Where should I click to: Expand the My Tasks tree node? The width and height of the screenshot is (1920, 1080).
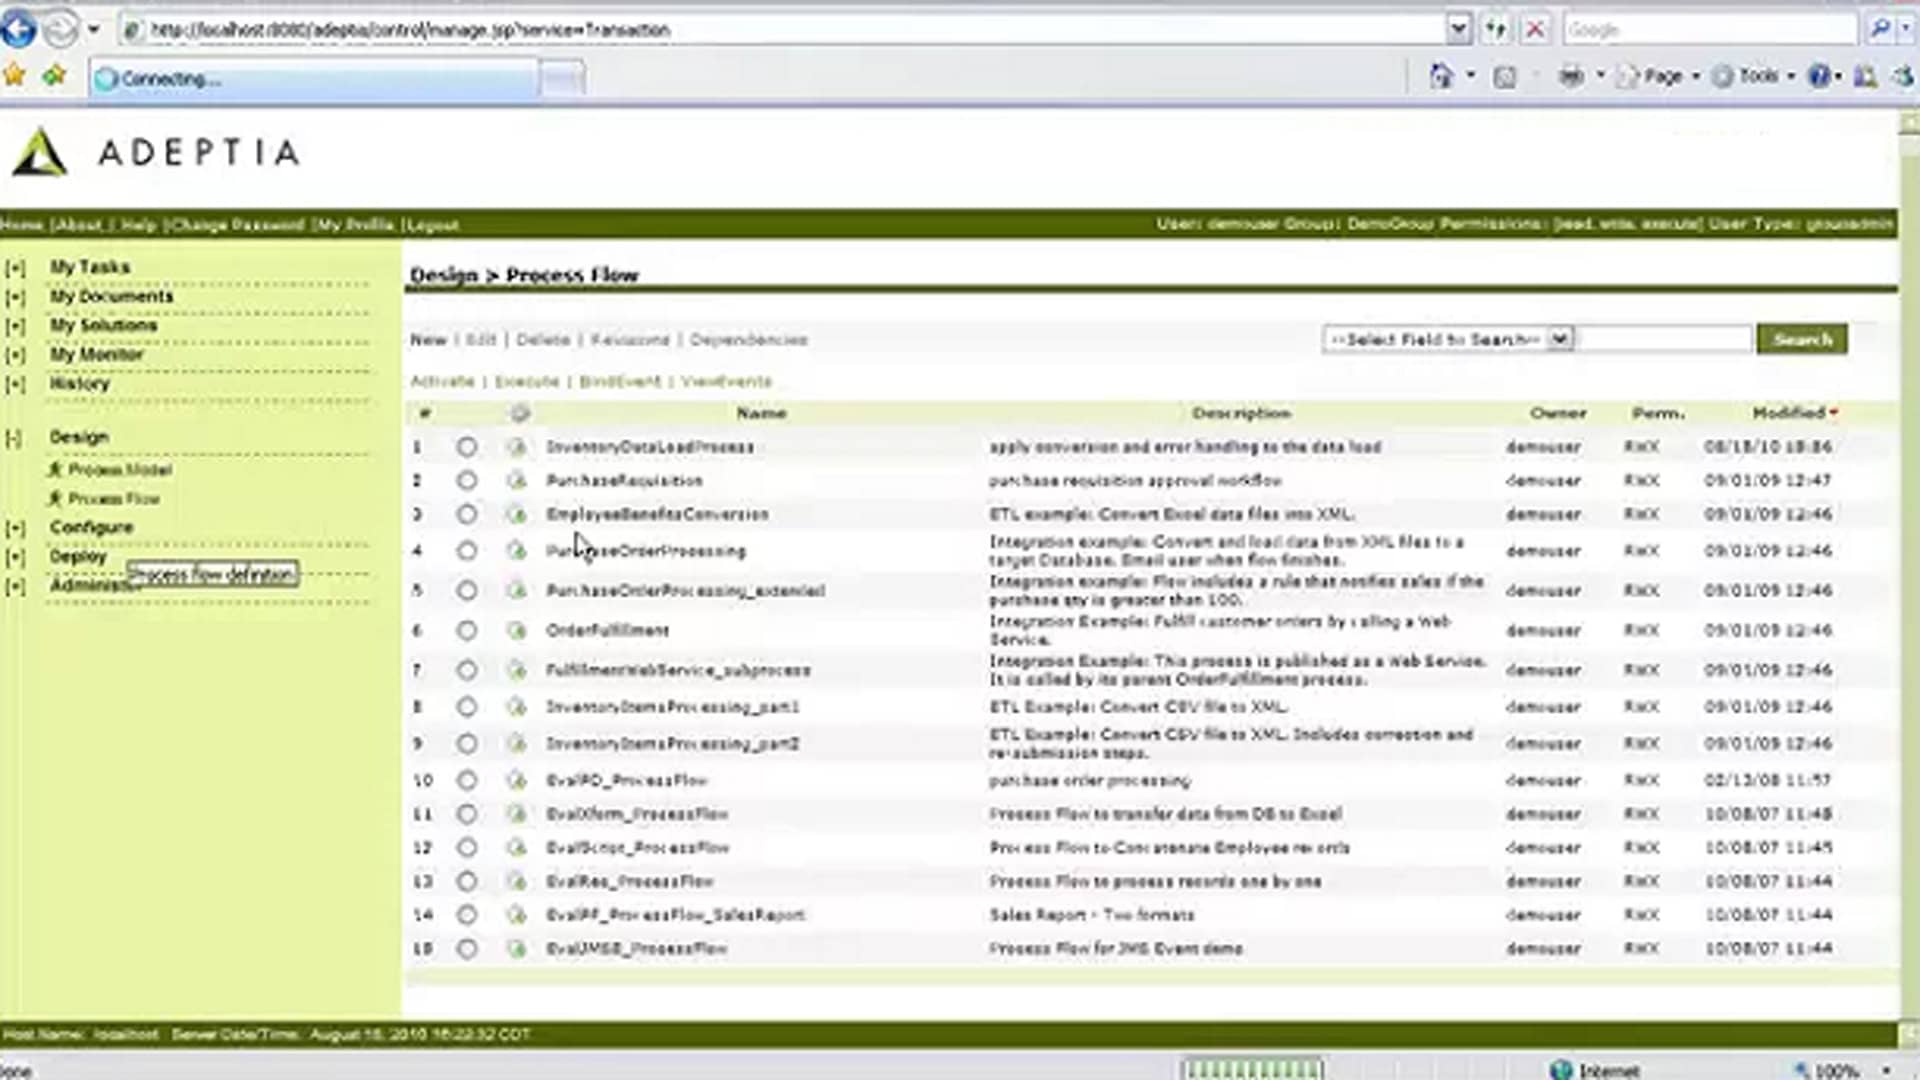(x=15, y=268)
